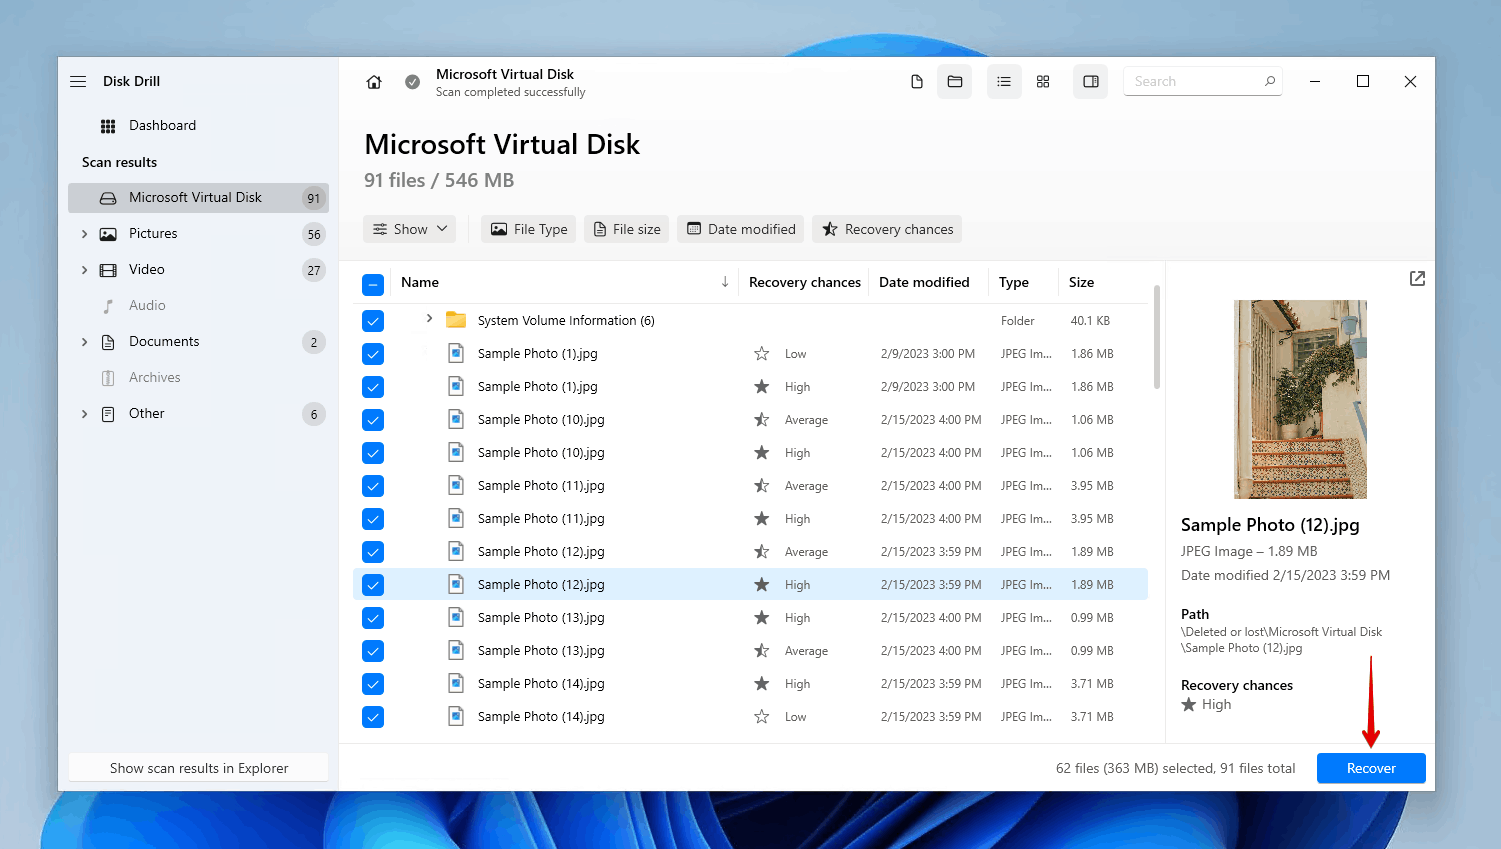Uncheck Sample Photo (12).jpg
The image size is (1501, 849).
point(372,584)
